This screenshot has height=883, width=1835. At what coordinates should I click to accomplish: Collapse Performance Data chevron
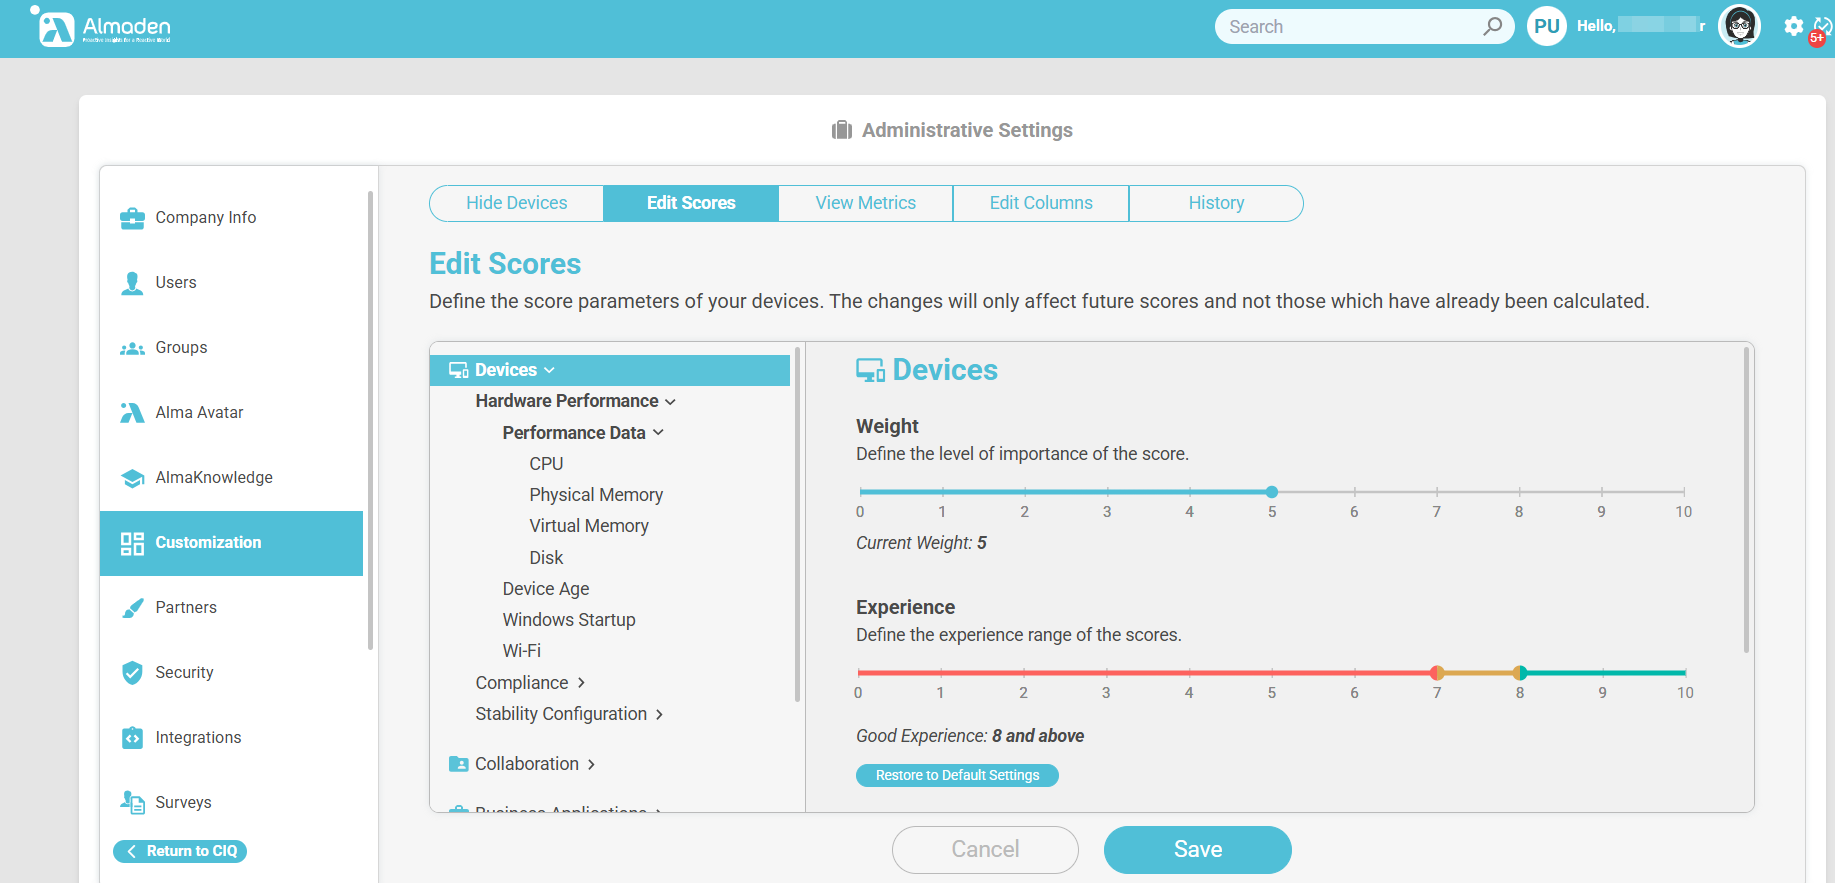click(x=658, y=433)
